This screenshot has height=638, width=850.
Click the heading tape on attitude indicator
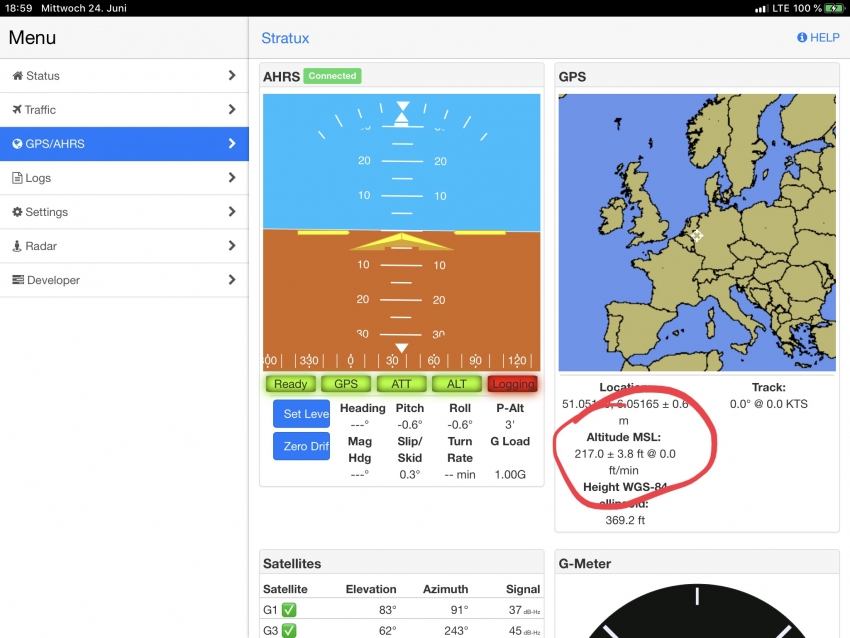(401, 360)
